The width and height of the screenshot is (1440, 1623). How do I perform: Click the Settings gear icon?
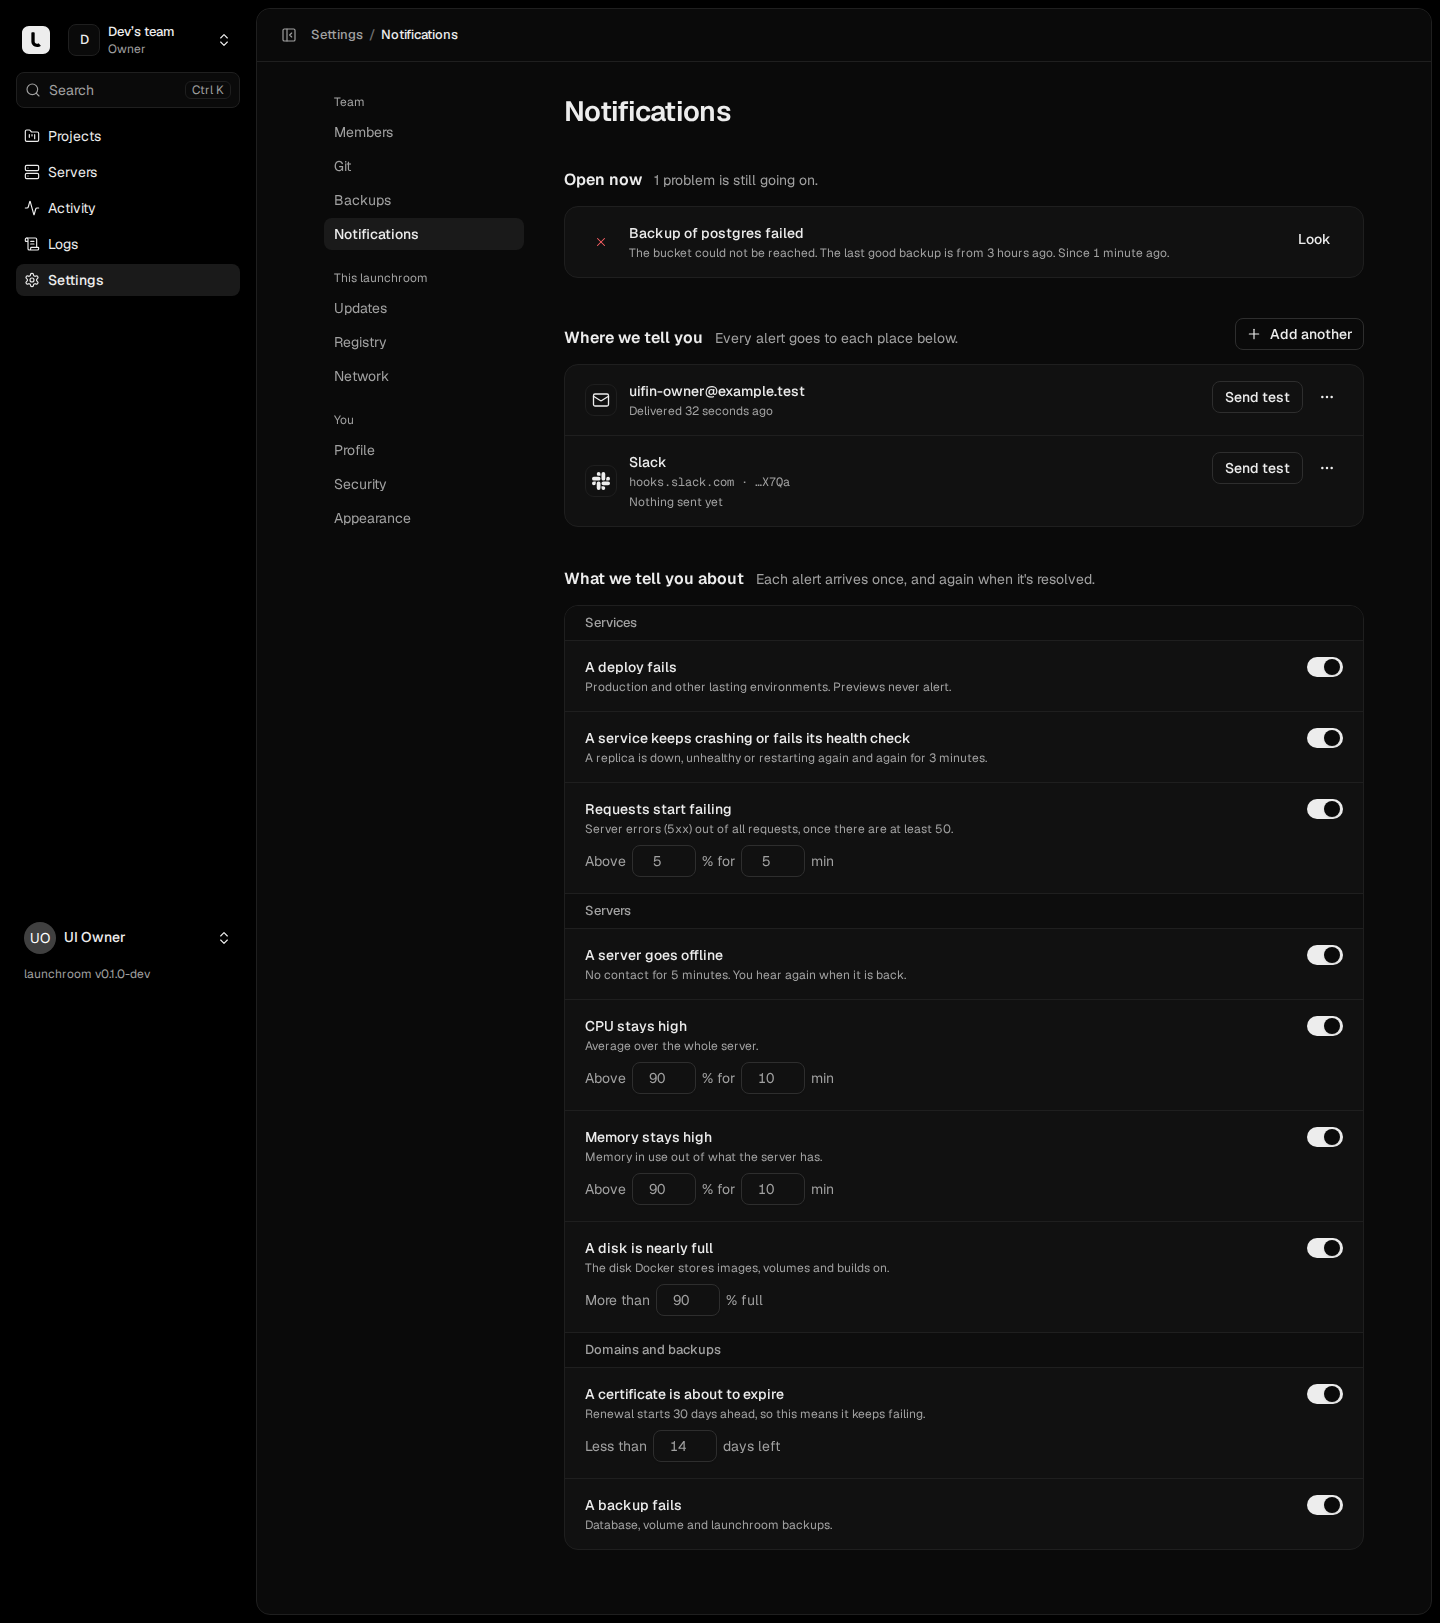tap(32, 280)
